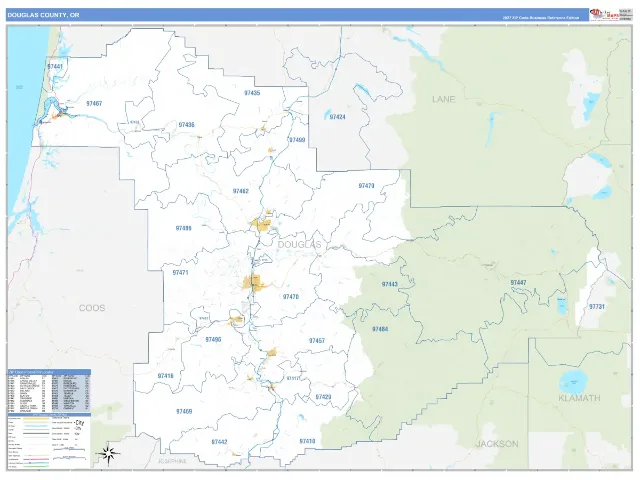
Task: Click the COOS county name
Action: click(x=92, y=308)
